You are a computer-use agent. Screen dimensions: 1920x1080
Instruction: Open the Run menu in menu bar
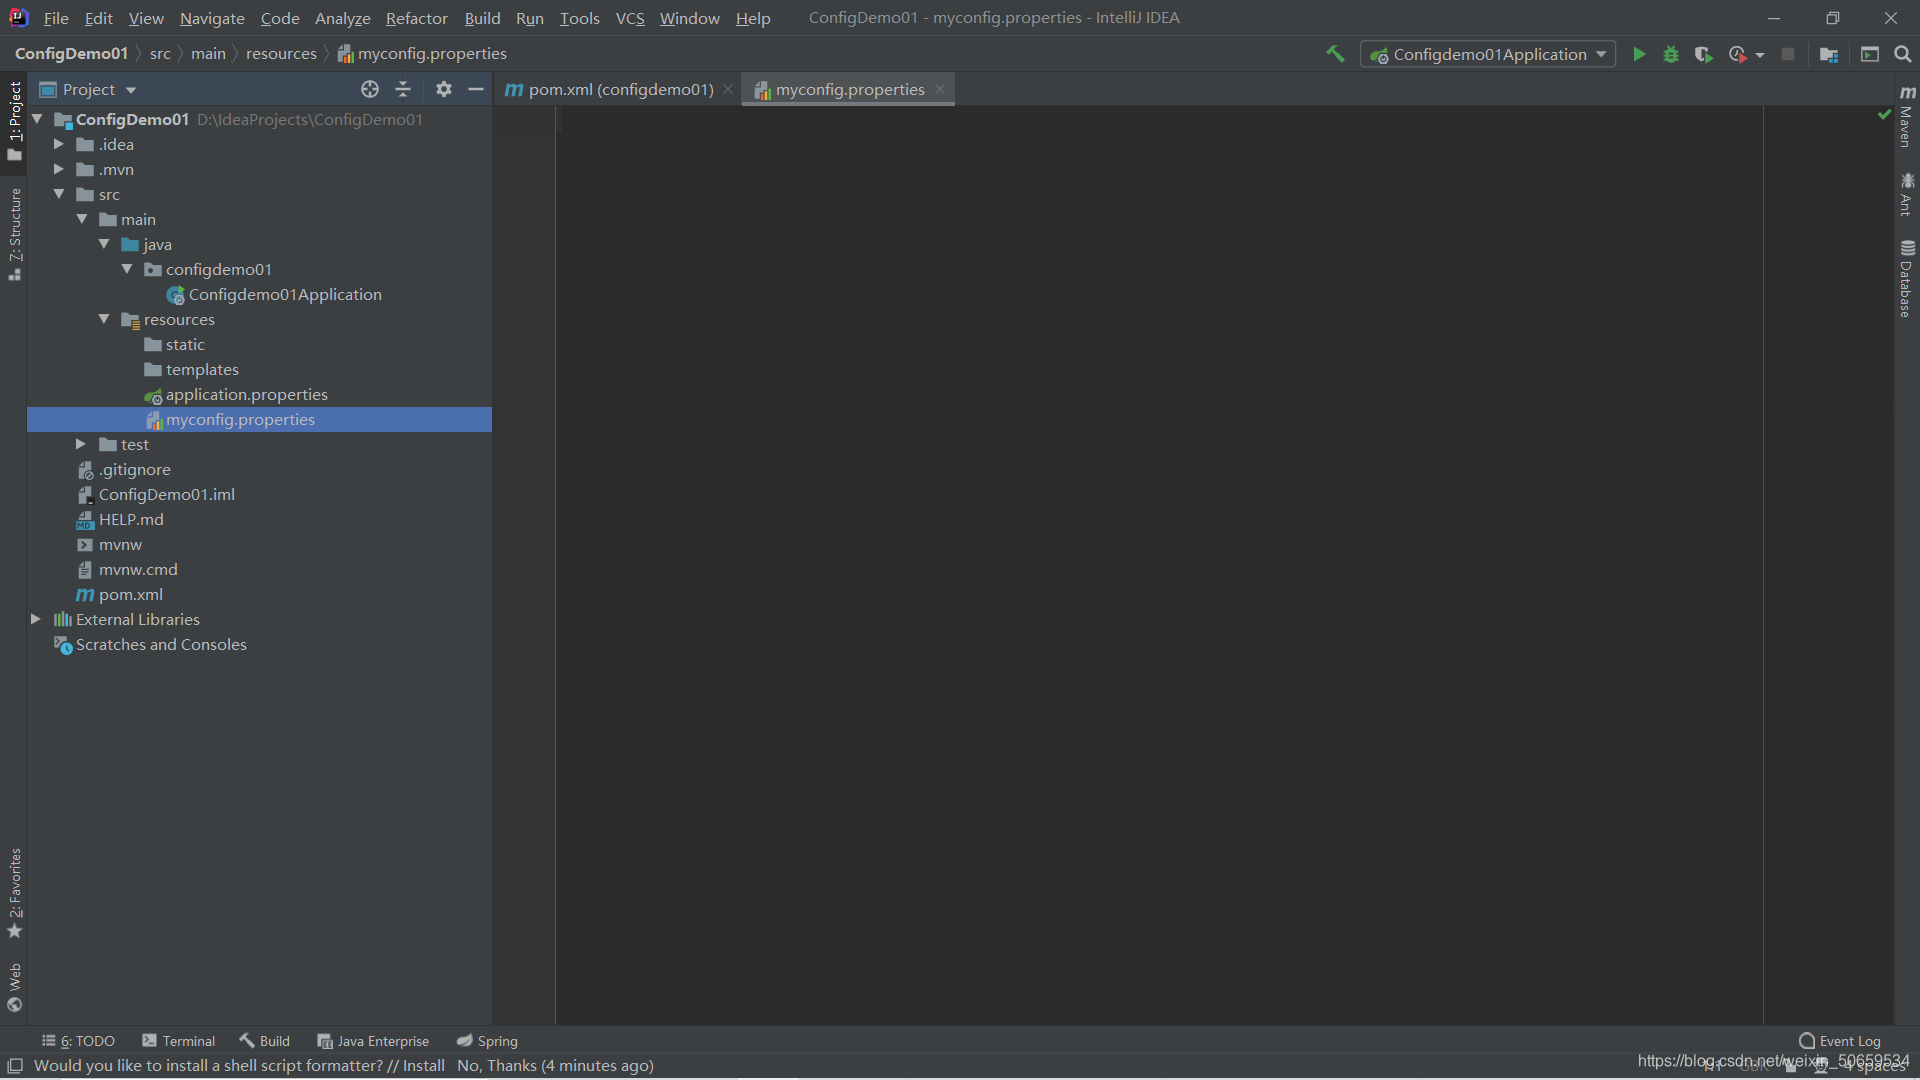pyautogui.click(x=529, y=17)
